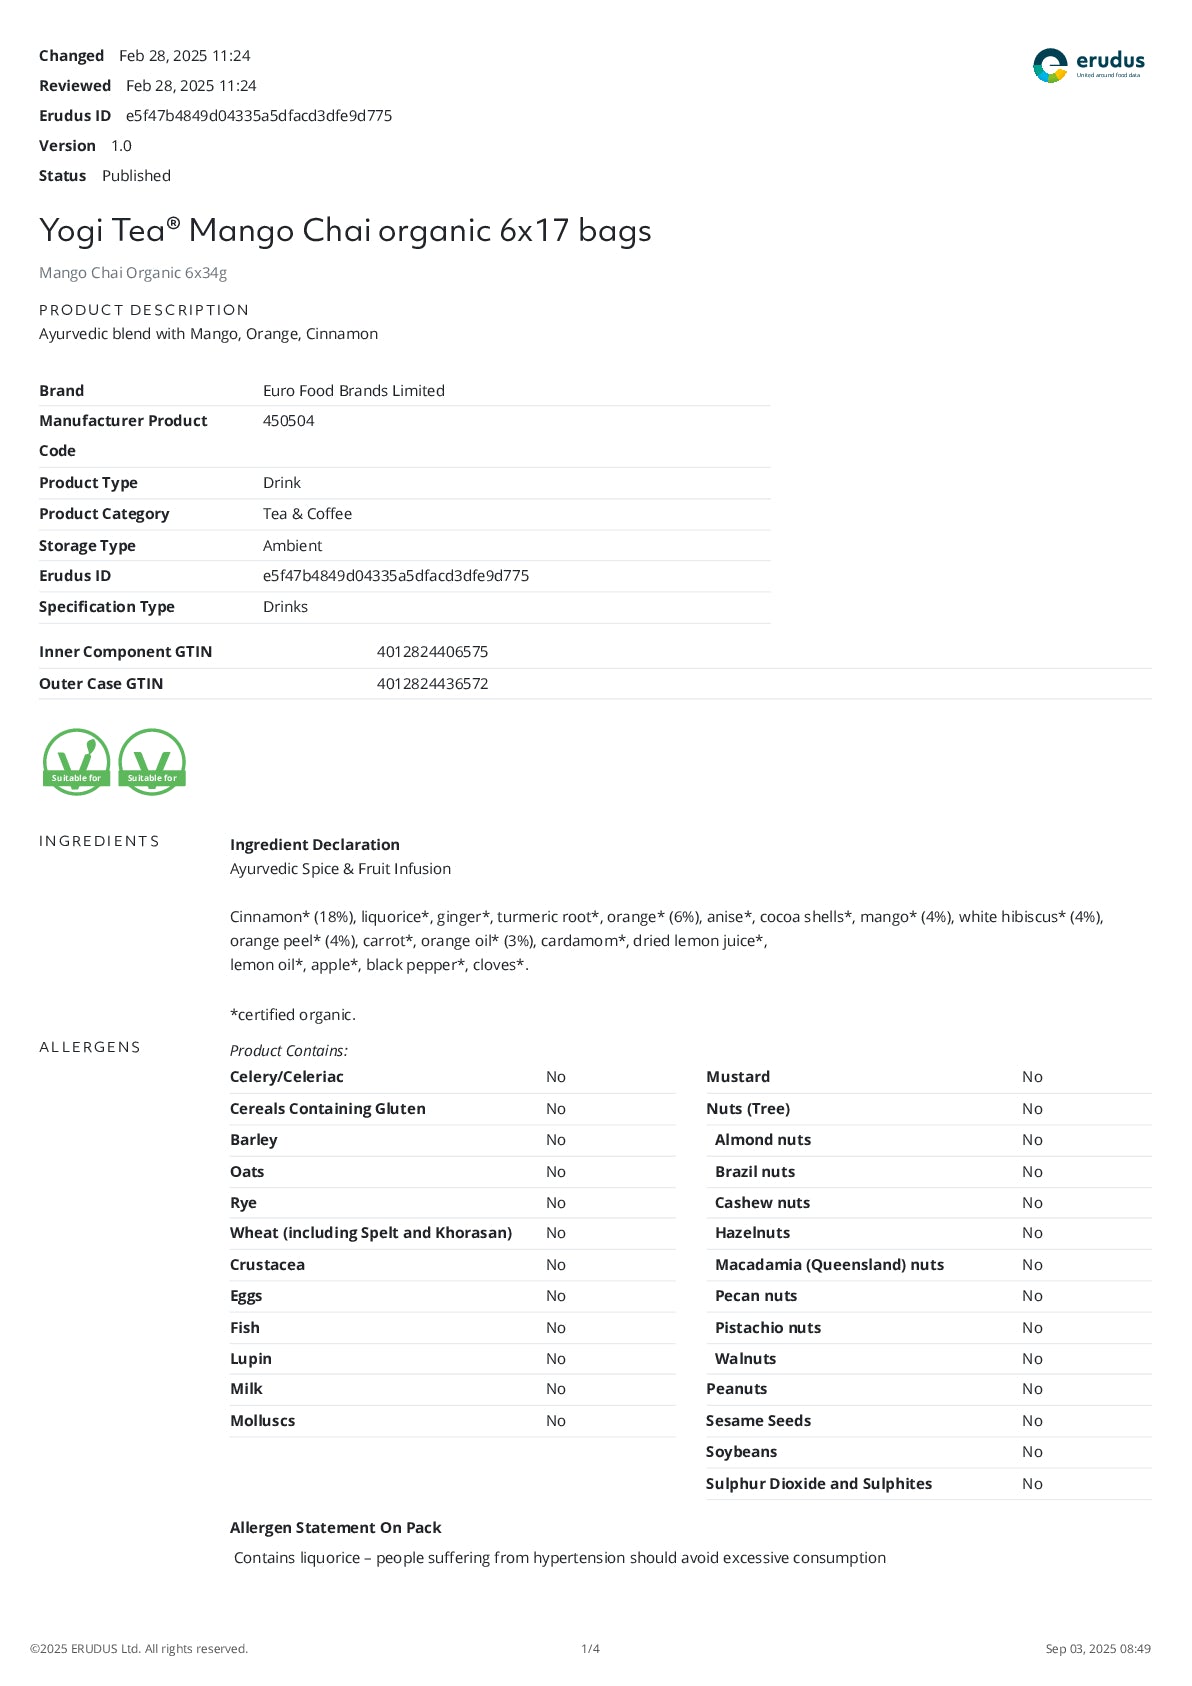
Task: Click the Manufacturer Product Code value 450504
Action: coord(288,421)
